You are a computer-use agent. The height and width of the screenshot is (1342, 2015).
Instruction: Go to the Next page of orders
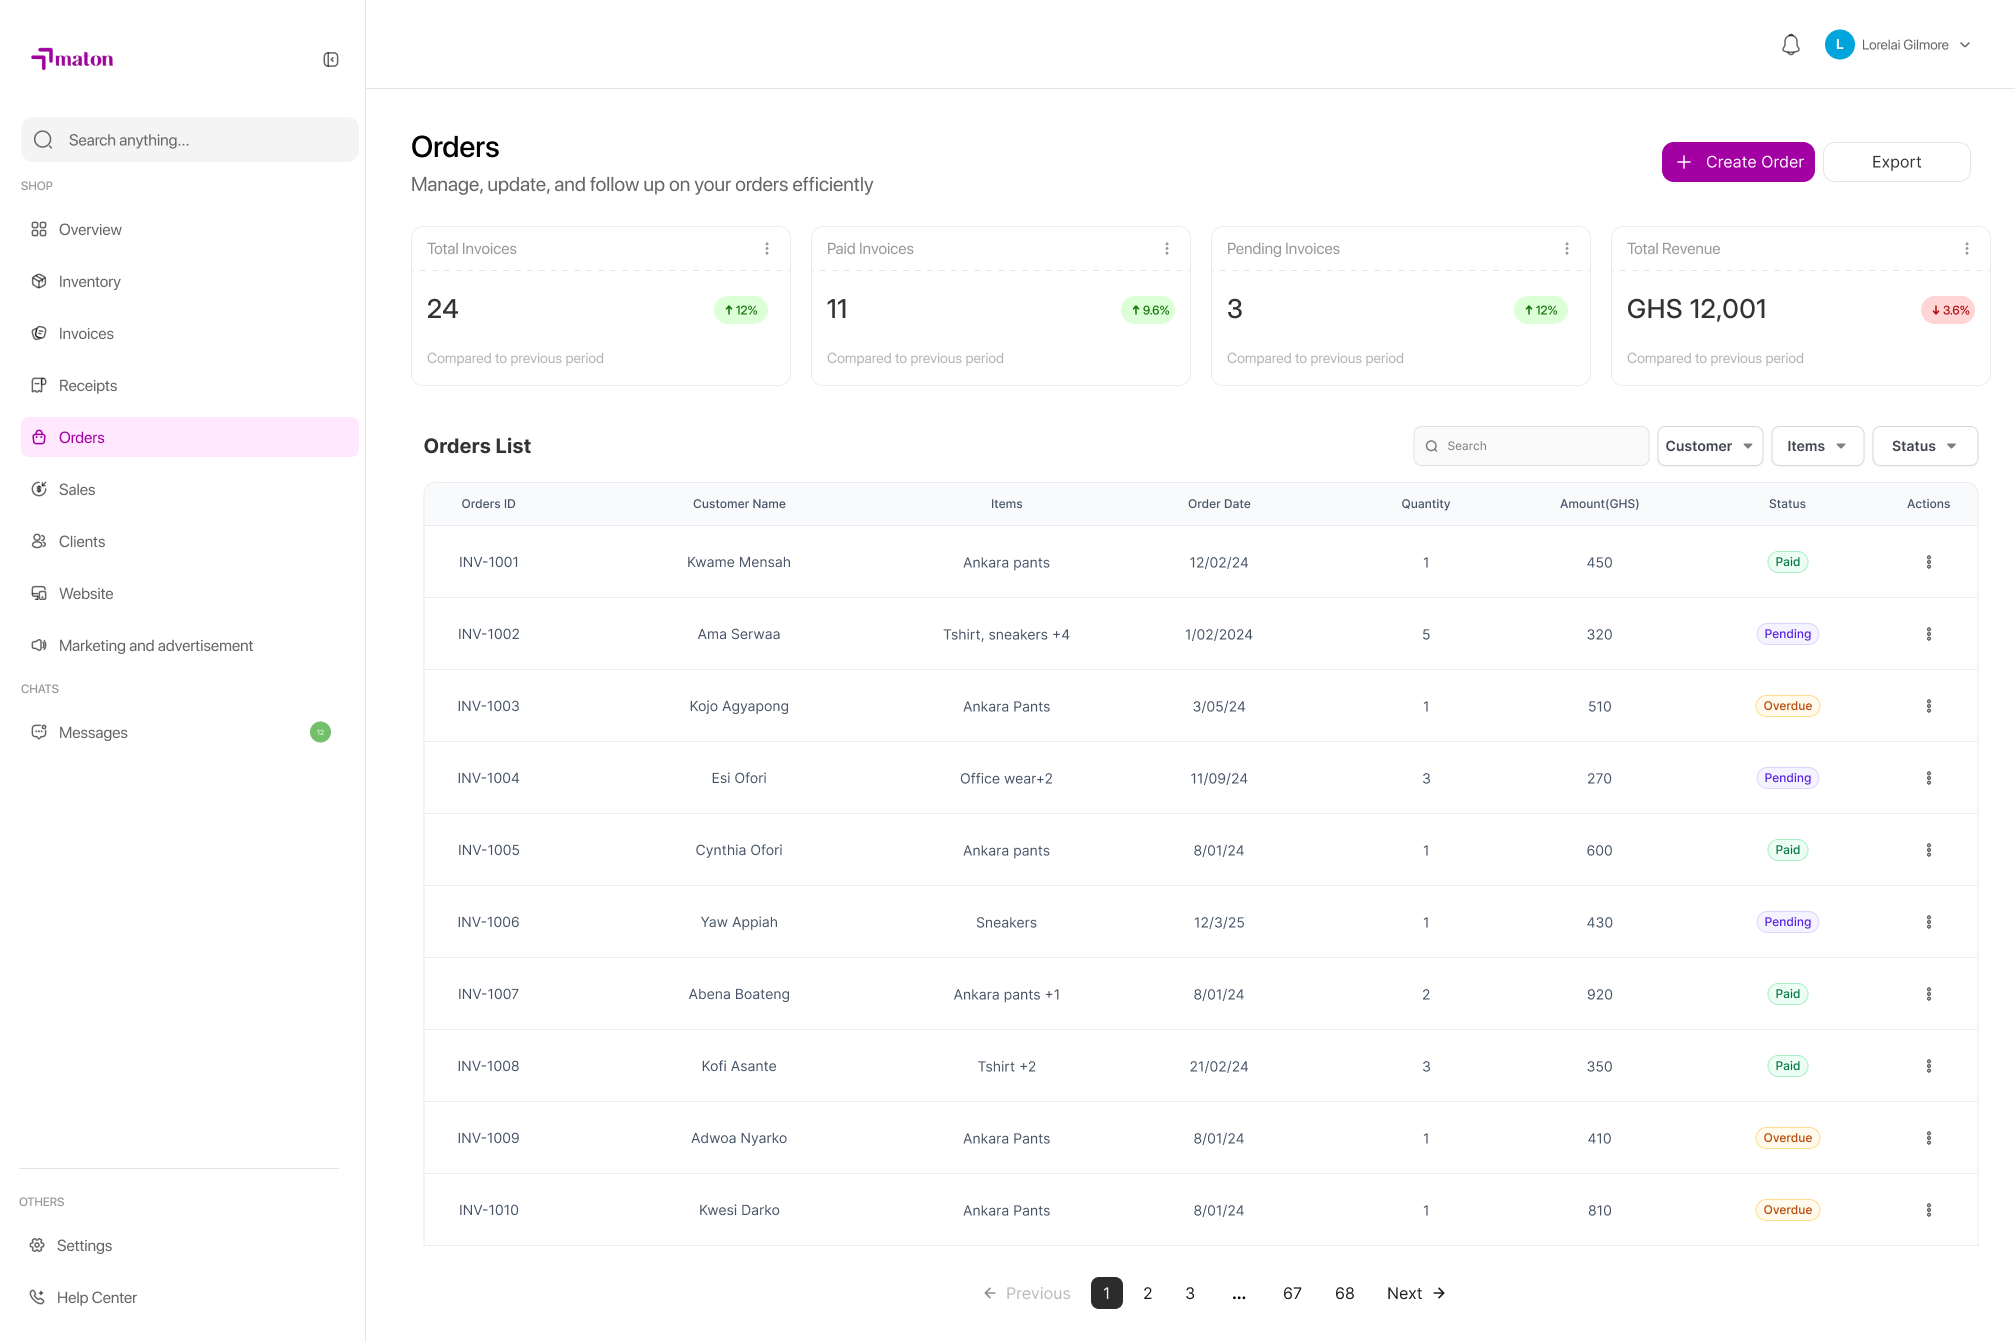coord(1416,1294)
